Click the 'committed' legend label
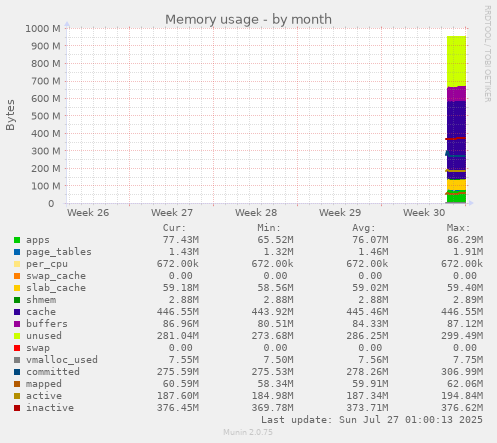 [x=53, y=372]
